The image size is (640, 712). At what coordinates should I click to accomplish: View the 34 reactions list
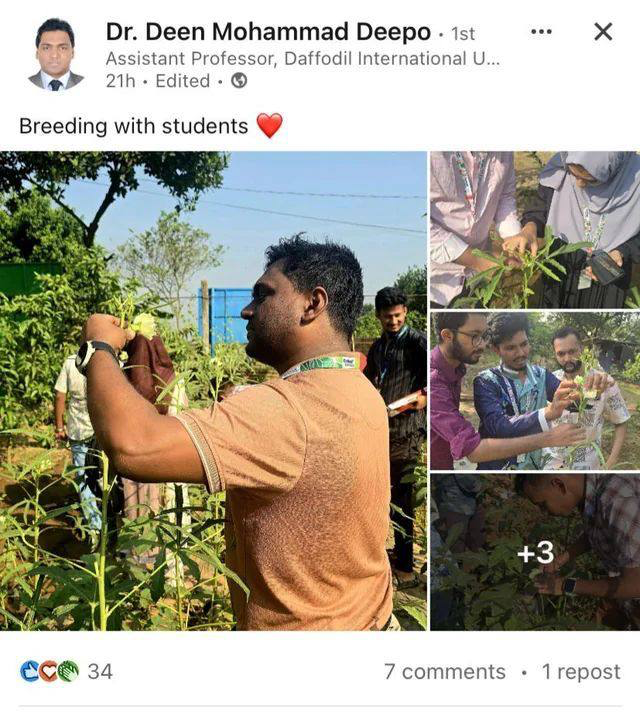click(x=100, y=672)
